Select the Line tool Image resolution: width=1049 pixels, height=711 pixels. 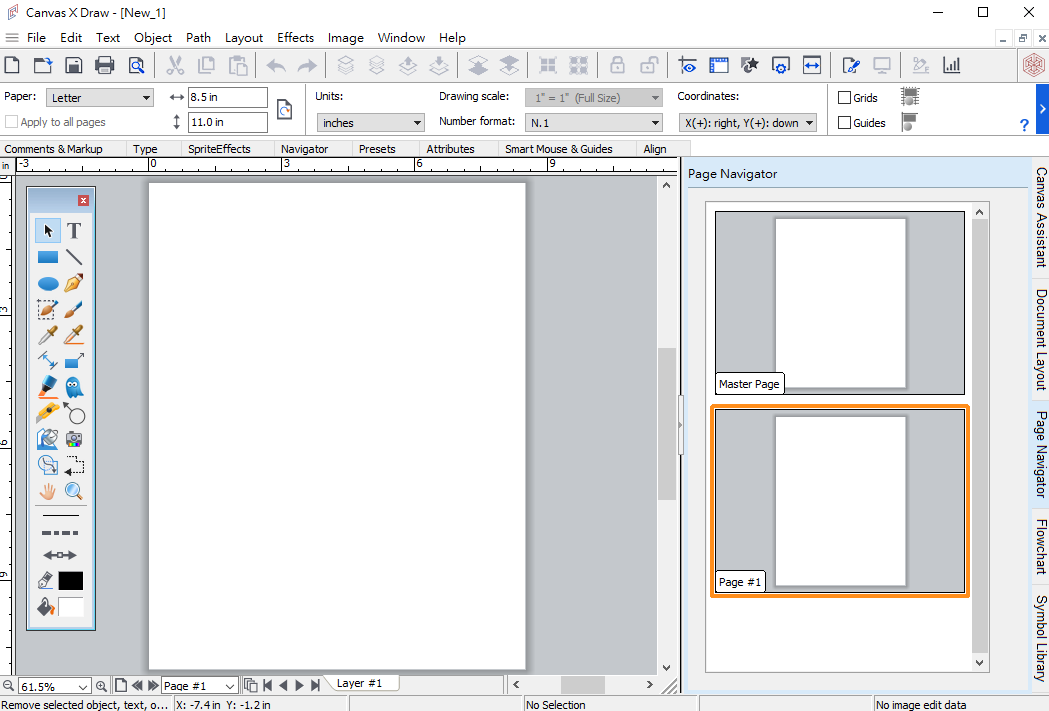(x=74, y=257)
